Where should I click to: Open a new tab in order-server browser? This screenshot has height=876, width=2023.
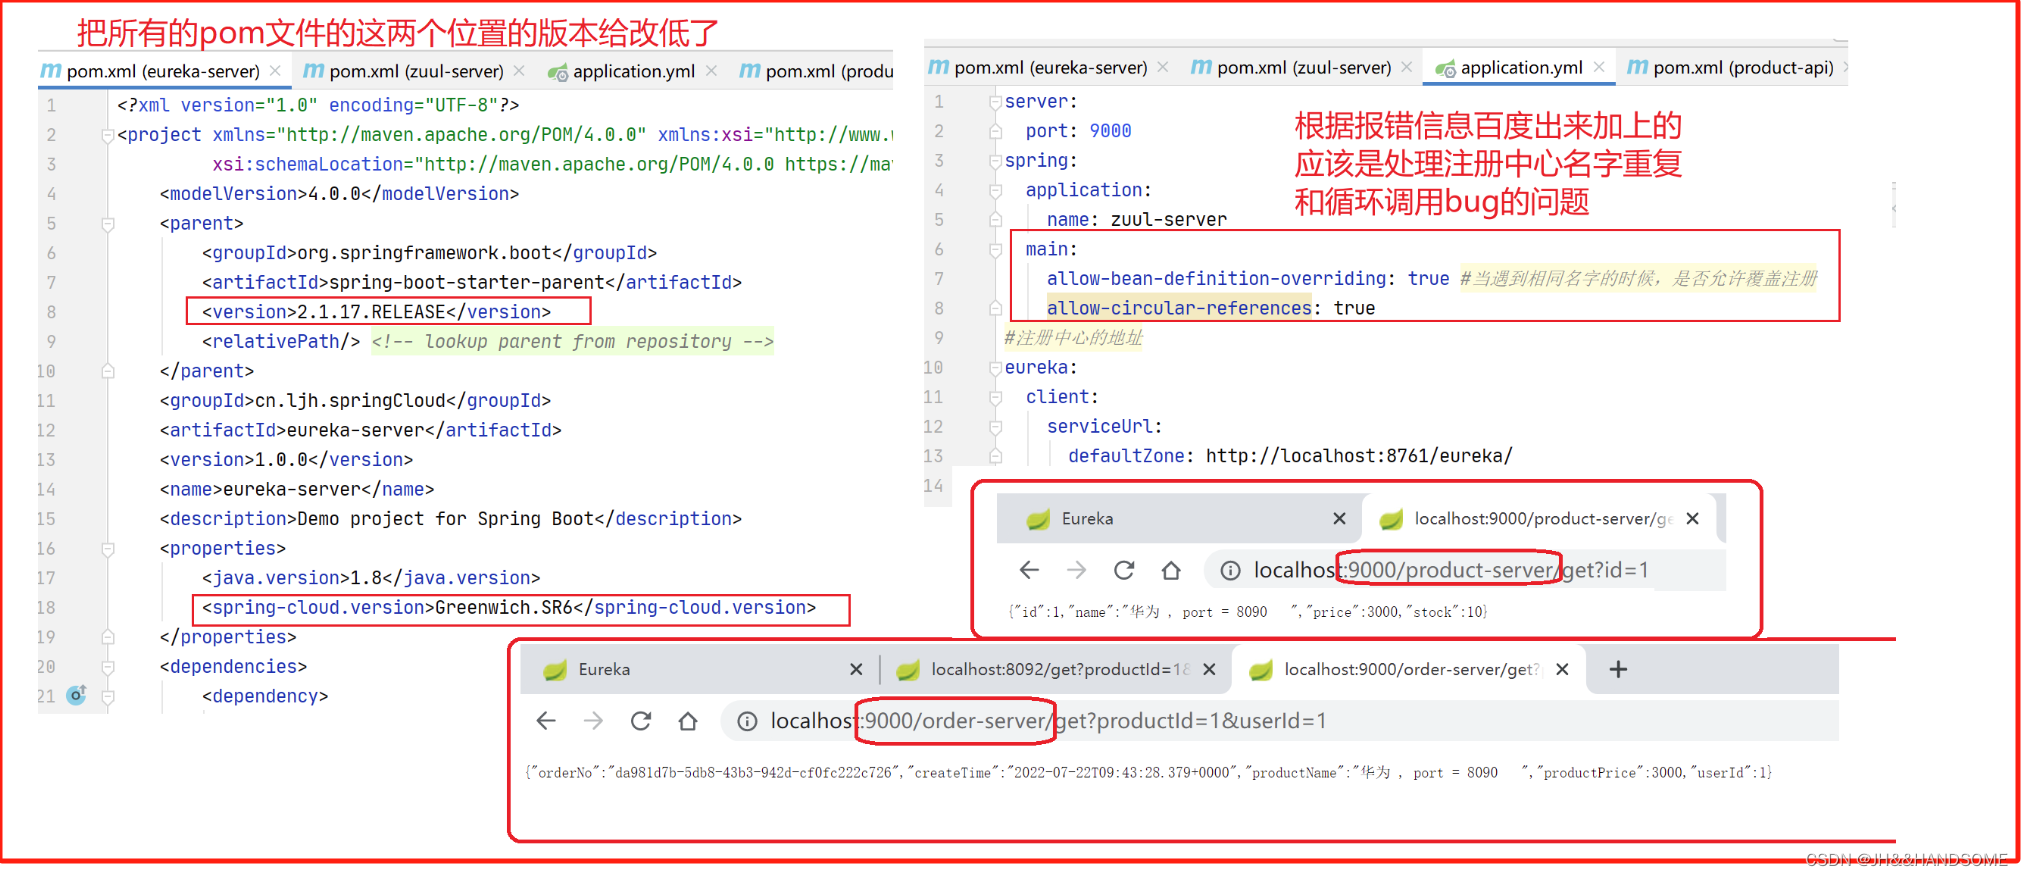(1618, 669)
